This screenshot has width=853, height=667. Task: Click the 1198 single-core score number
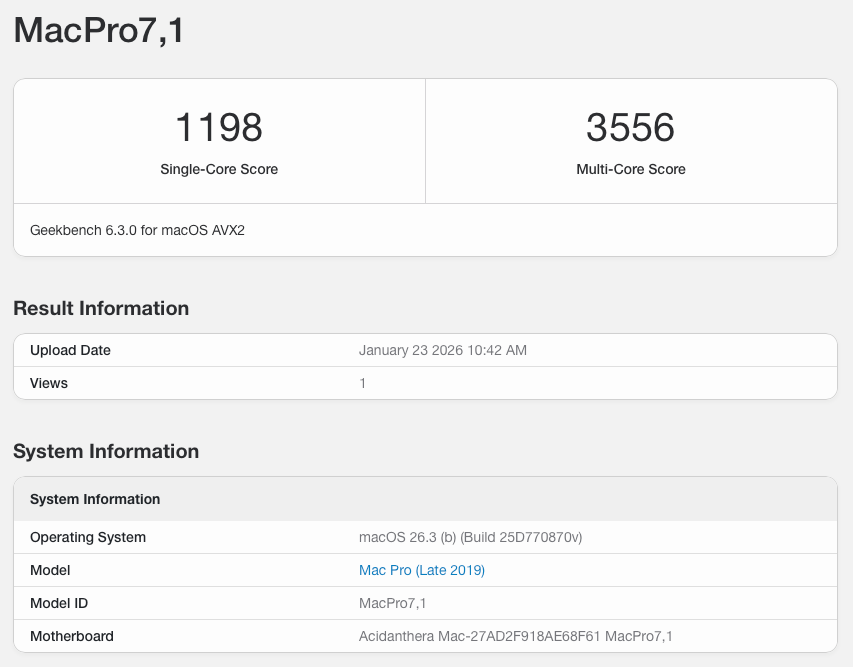coord(219,128)
